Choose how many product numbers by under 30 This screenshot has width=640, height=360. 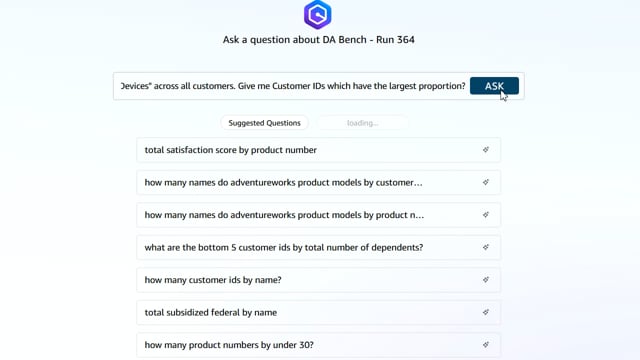319,345
